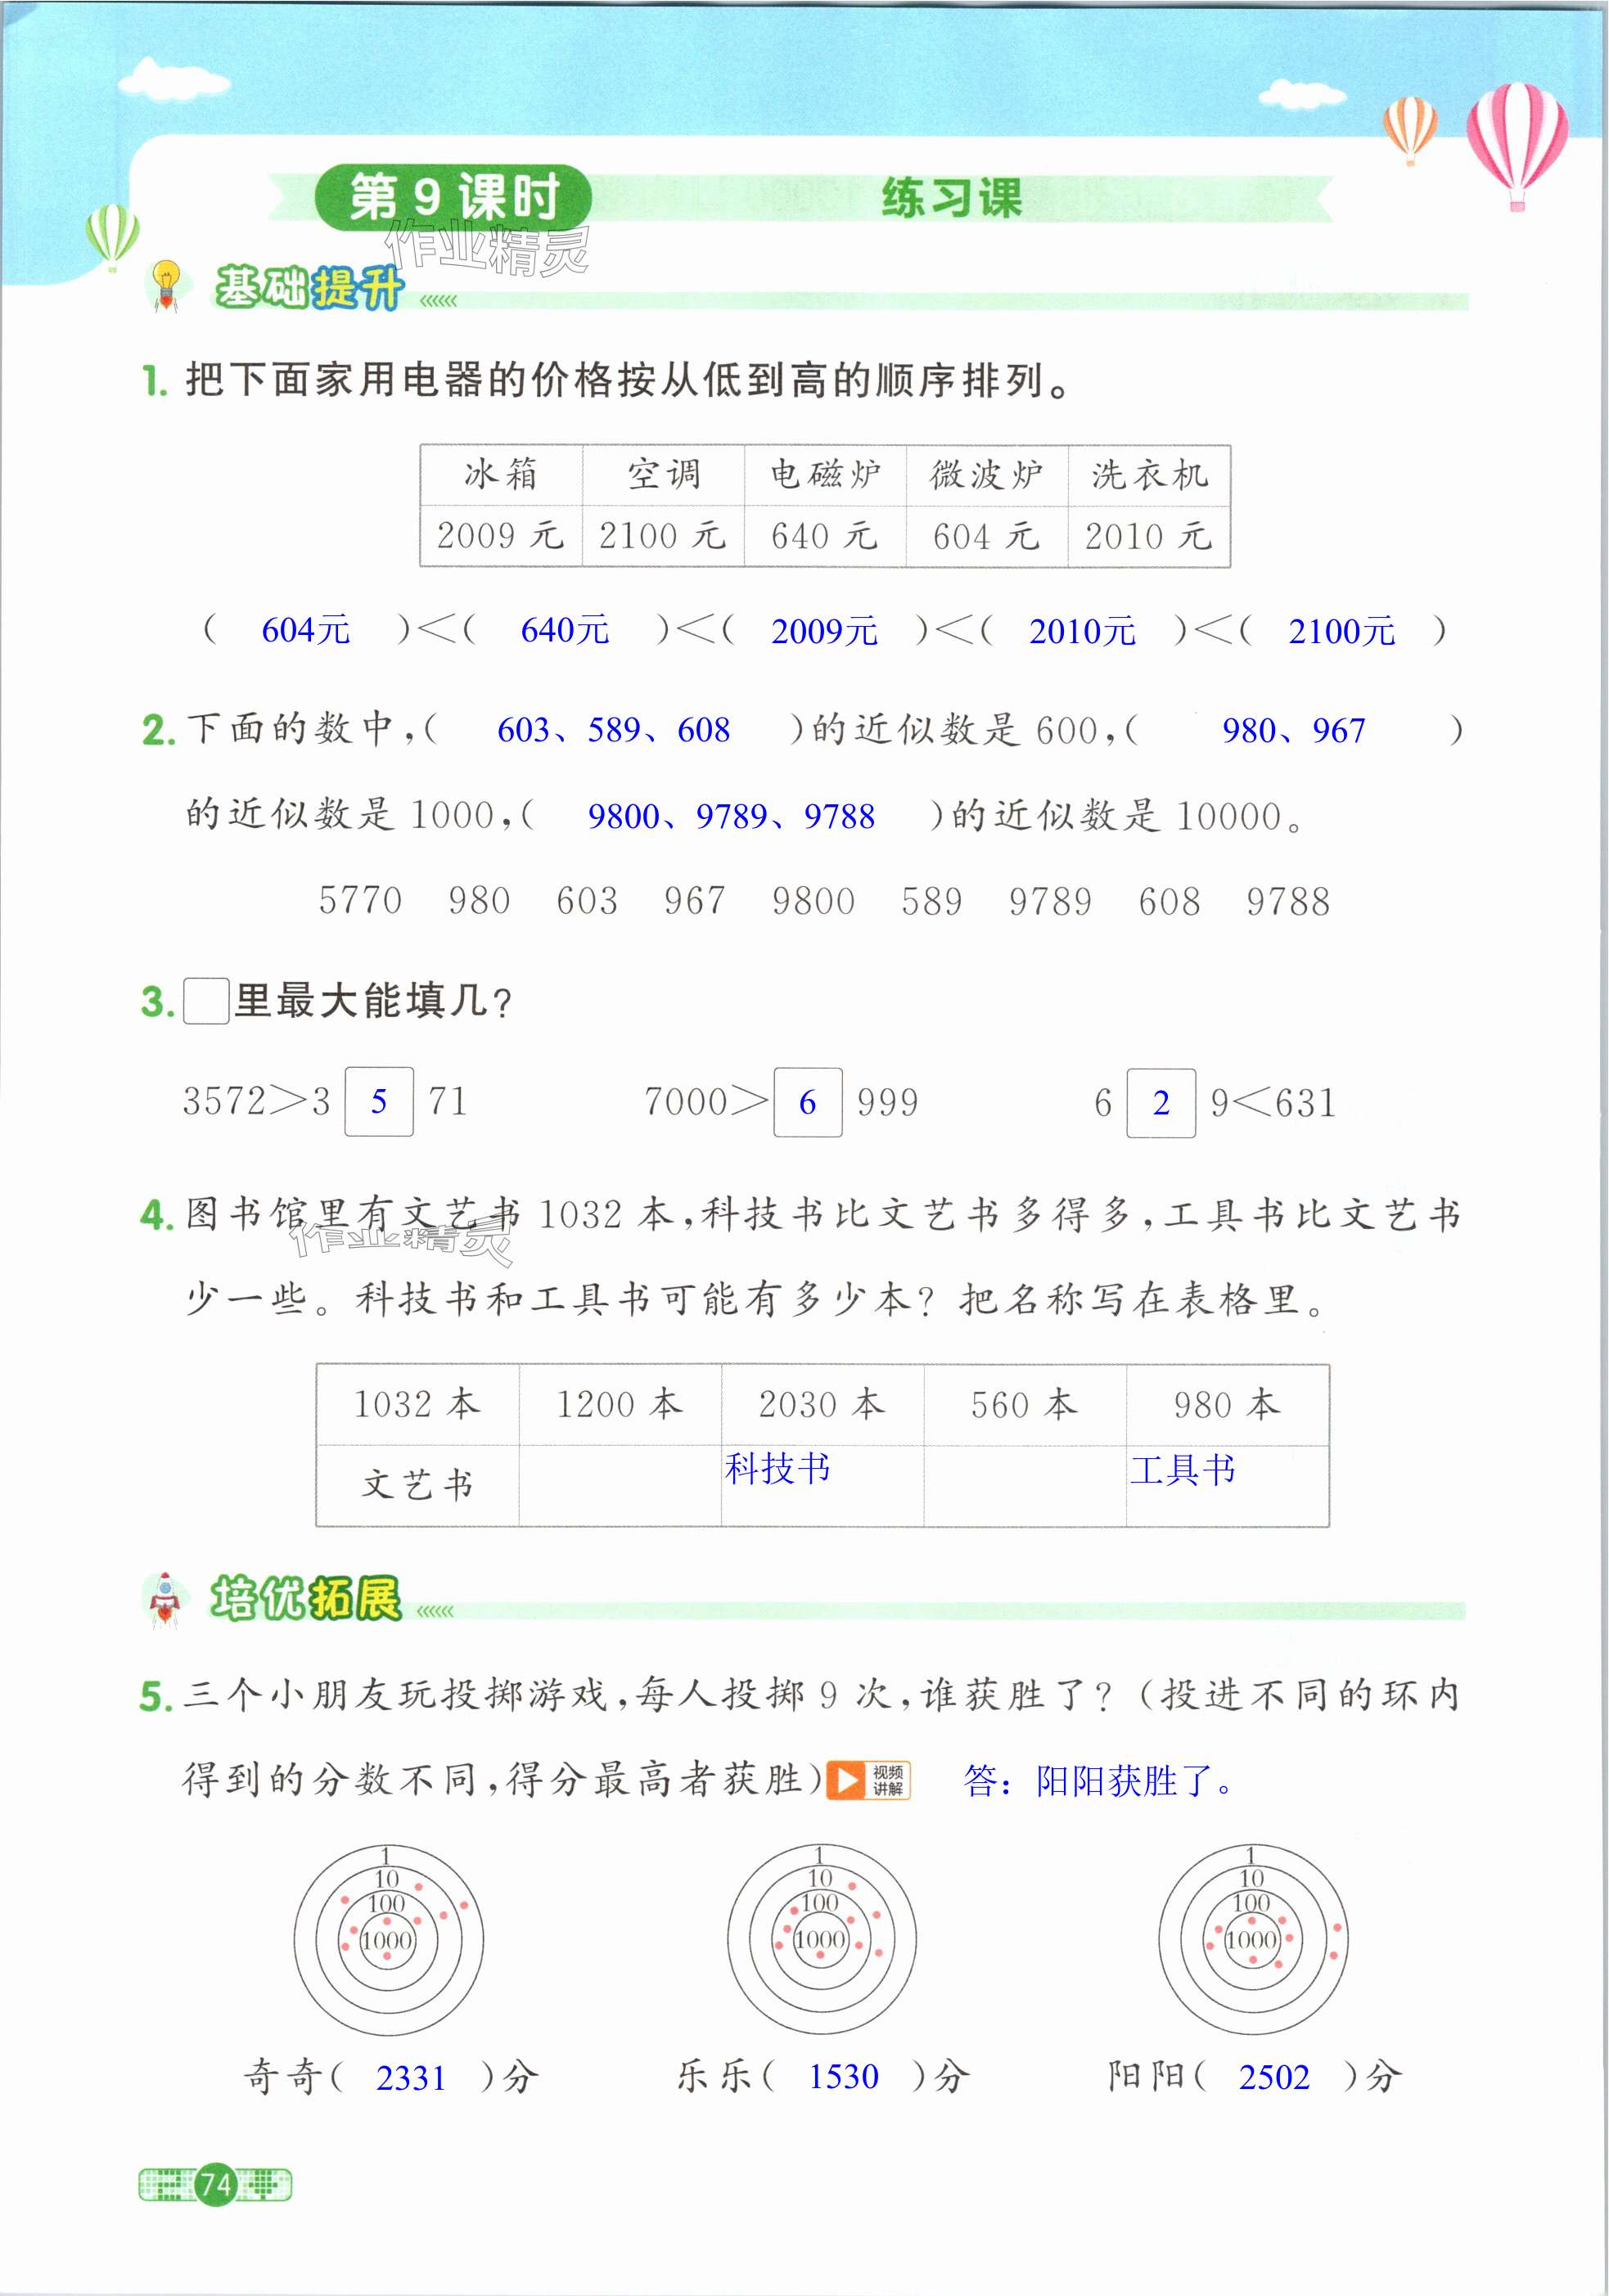This screenshot has width=1609, height=2296.
Task: Click the 乐乐 score answer 1530
Action: click(x=843, y=2077)
